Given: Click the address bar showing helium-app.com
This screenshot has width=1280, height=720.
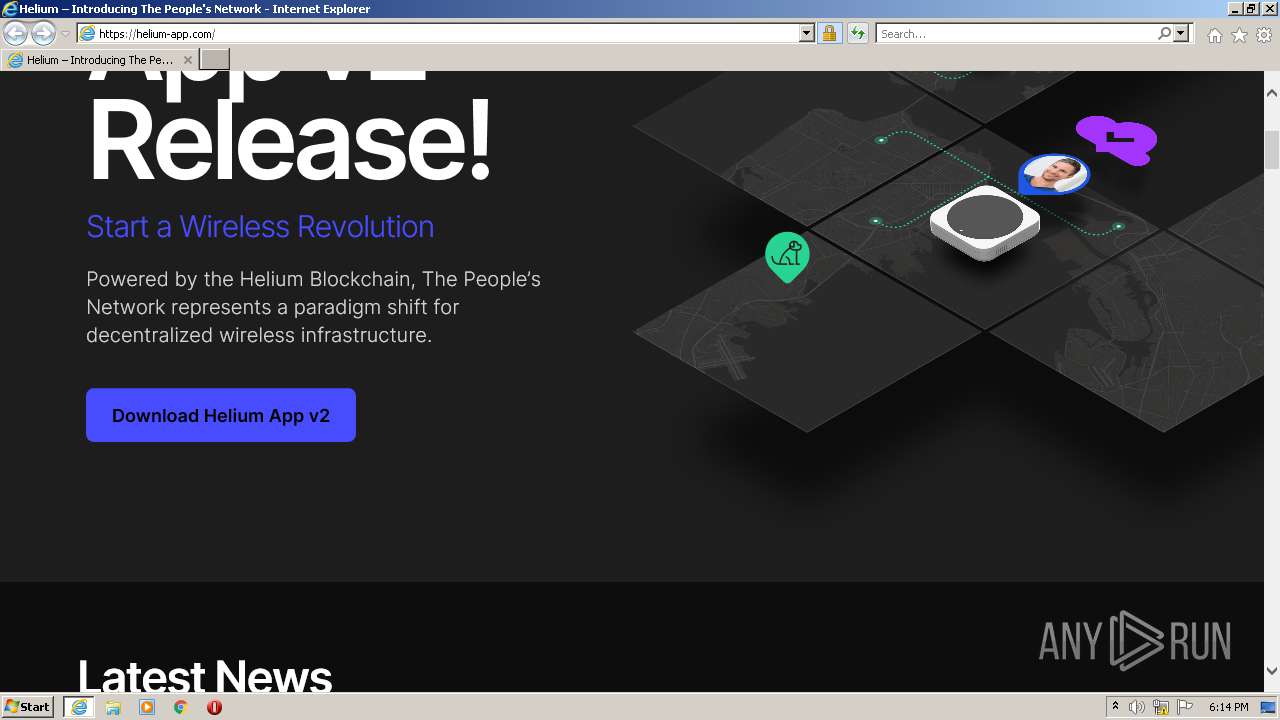Looking at the screenshot, I should pyautogui.click(x=438, y=34).
